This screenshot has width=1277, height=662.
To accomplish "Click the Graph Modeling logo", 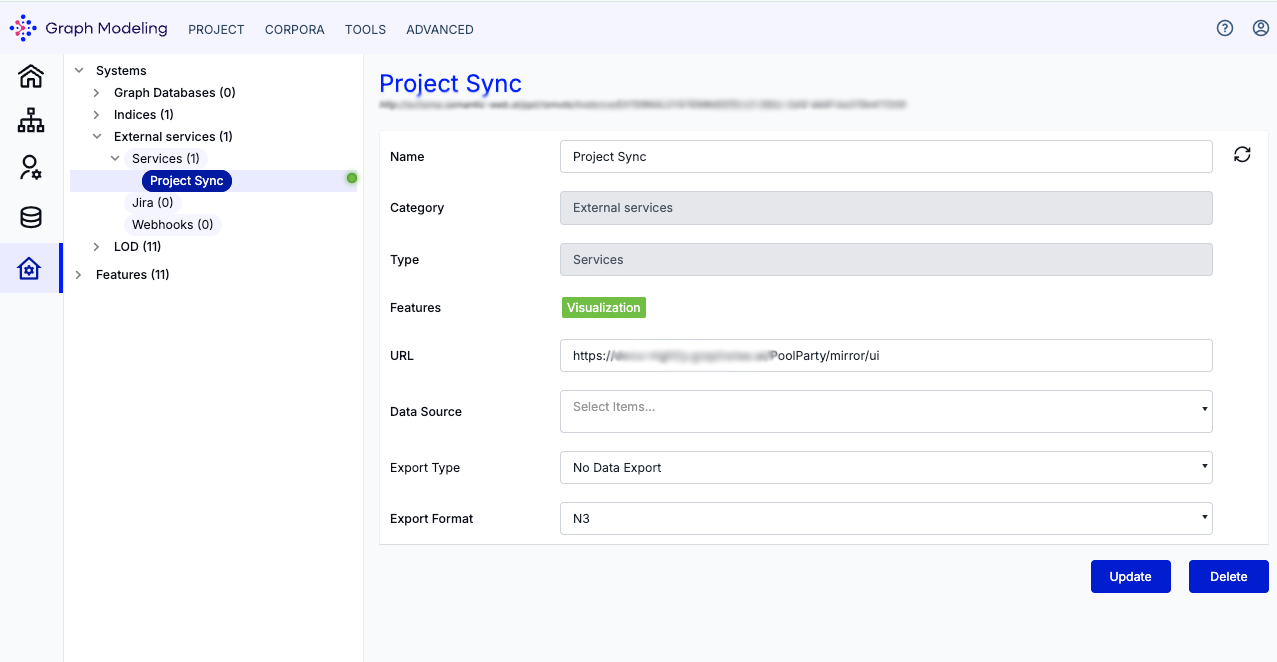I will [88, 28].
